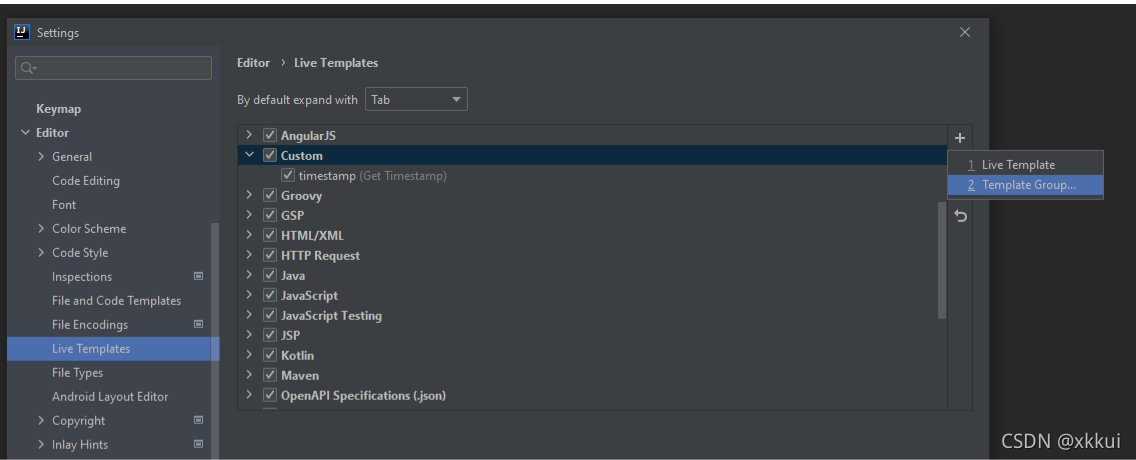Toggle the JSP group checkbox

270,335
